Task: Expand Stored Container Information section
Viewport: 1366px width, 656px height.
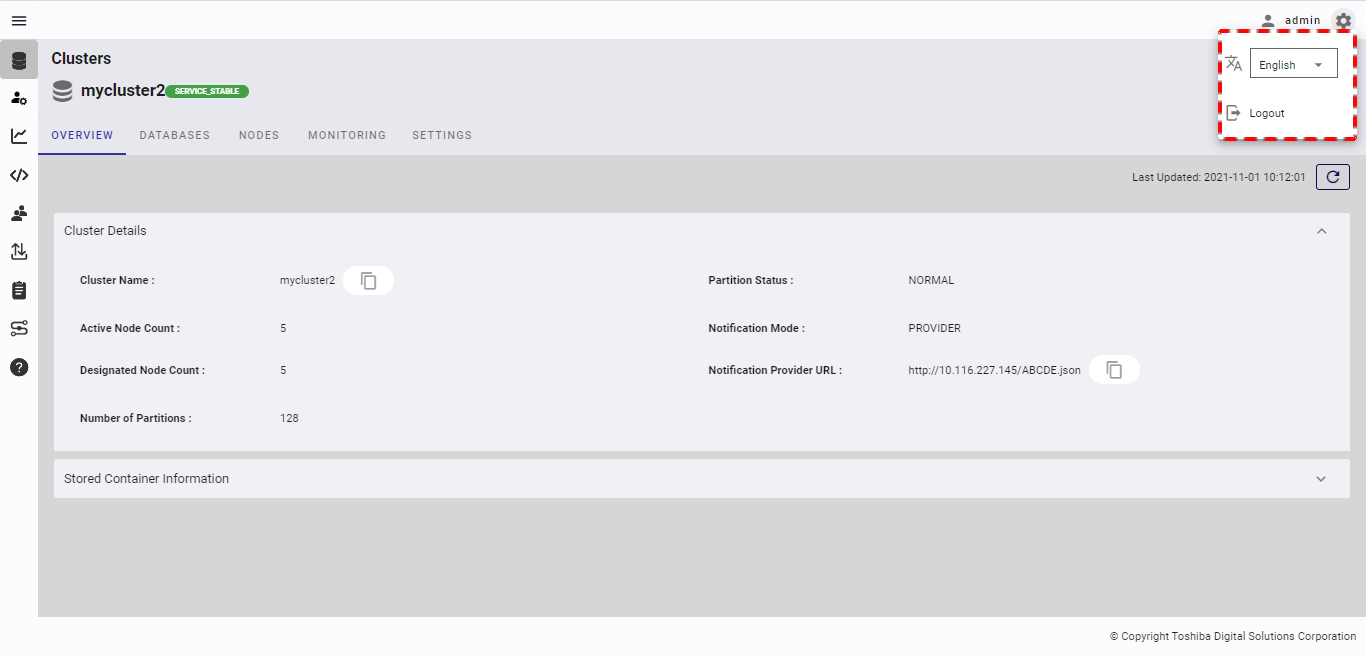Action: click(701, 479)
